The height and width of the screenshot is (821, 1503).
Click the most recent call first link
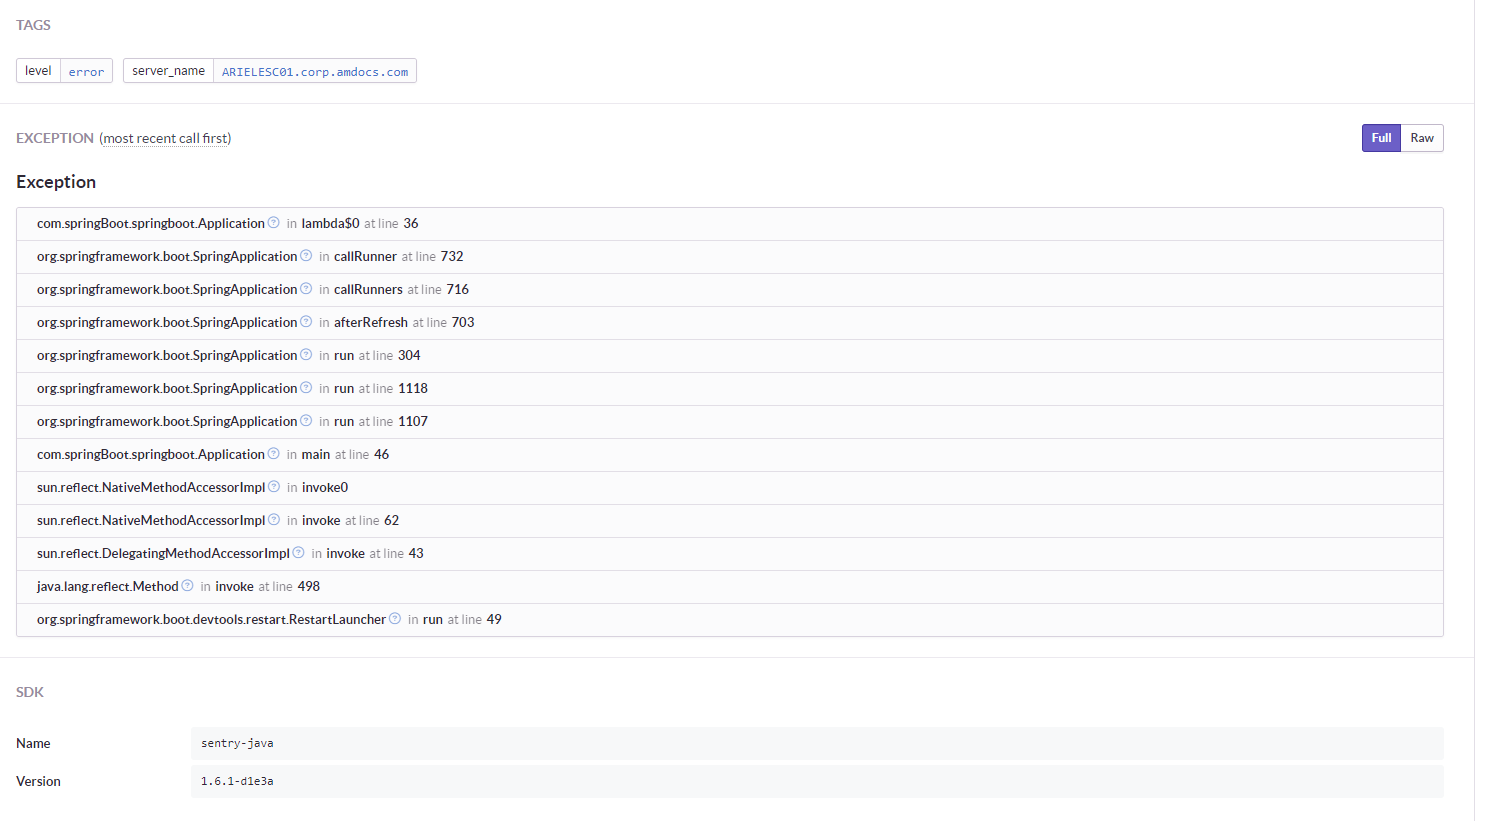pos(164,137)
